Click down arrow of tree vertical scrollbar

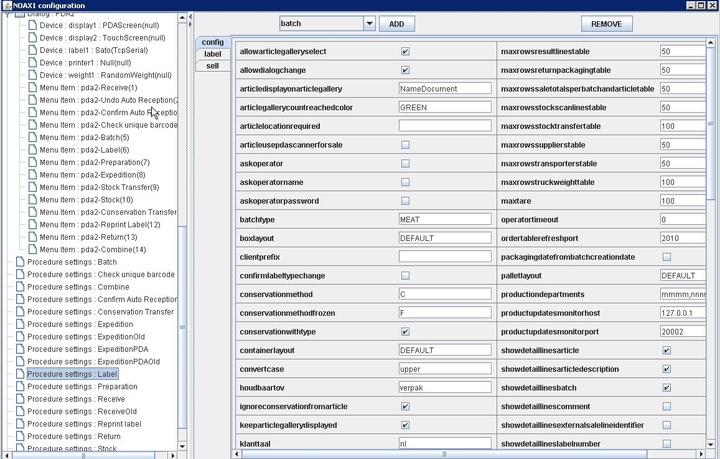coord(182,446)
